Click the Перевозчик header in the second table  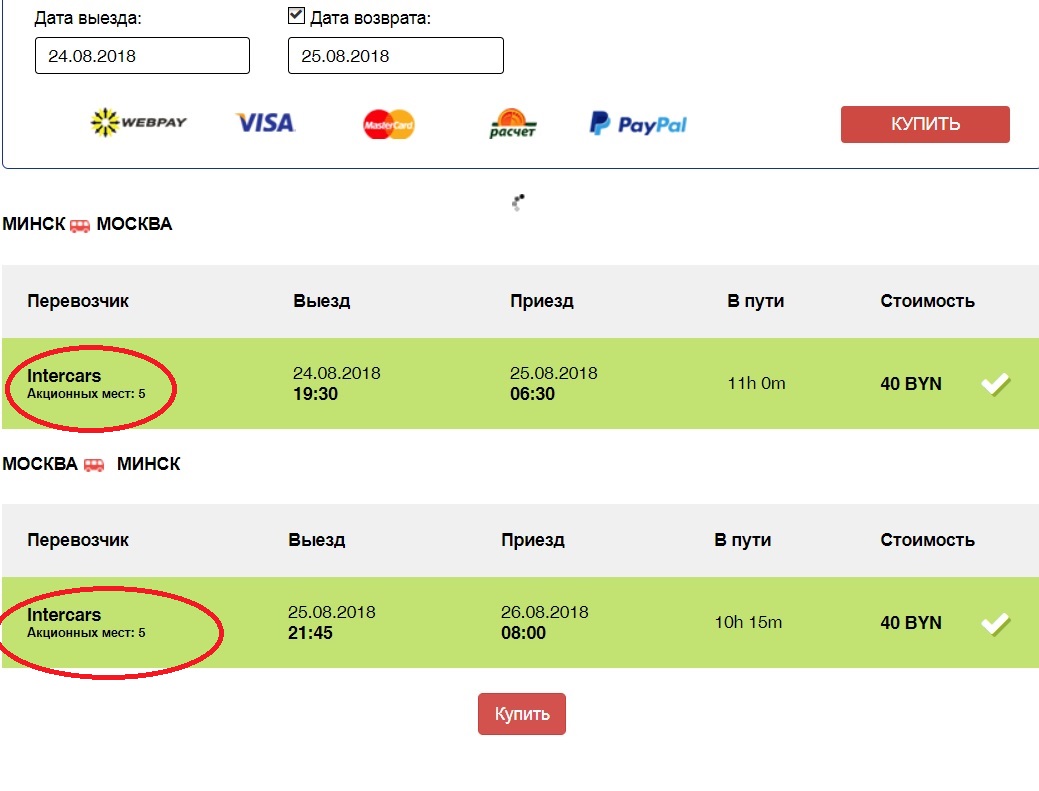(78, 541)
